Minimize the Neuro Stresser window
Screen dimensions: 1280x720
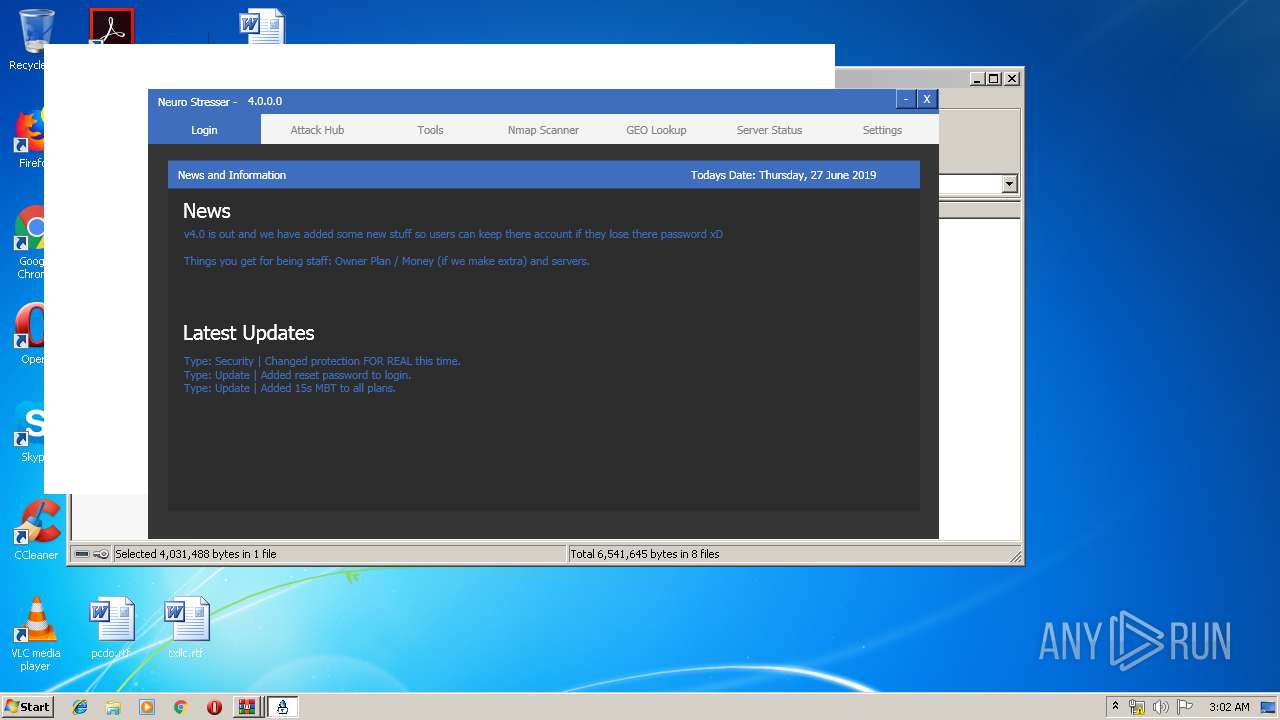point(905,99)
